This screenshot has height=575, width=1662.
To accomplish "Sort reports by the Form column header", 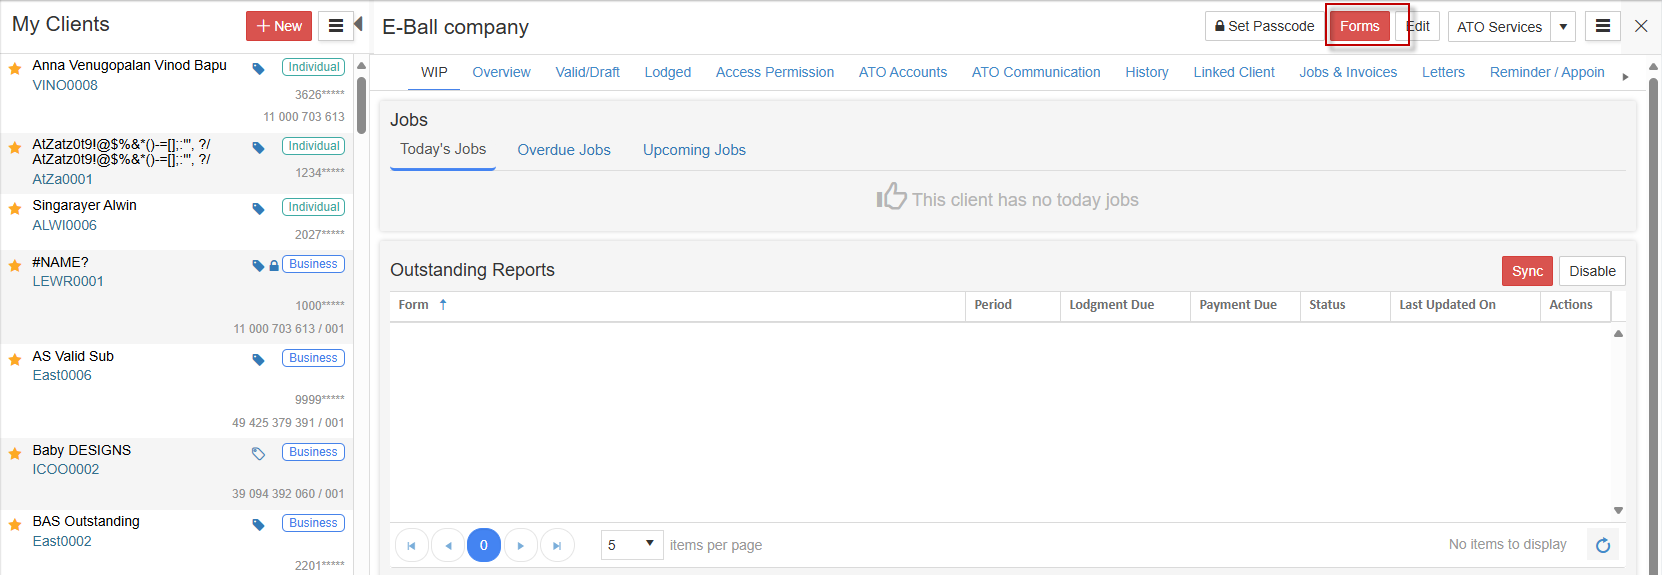I will (414, 305).
